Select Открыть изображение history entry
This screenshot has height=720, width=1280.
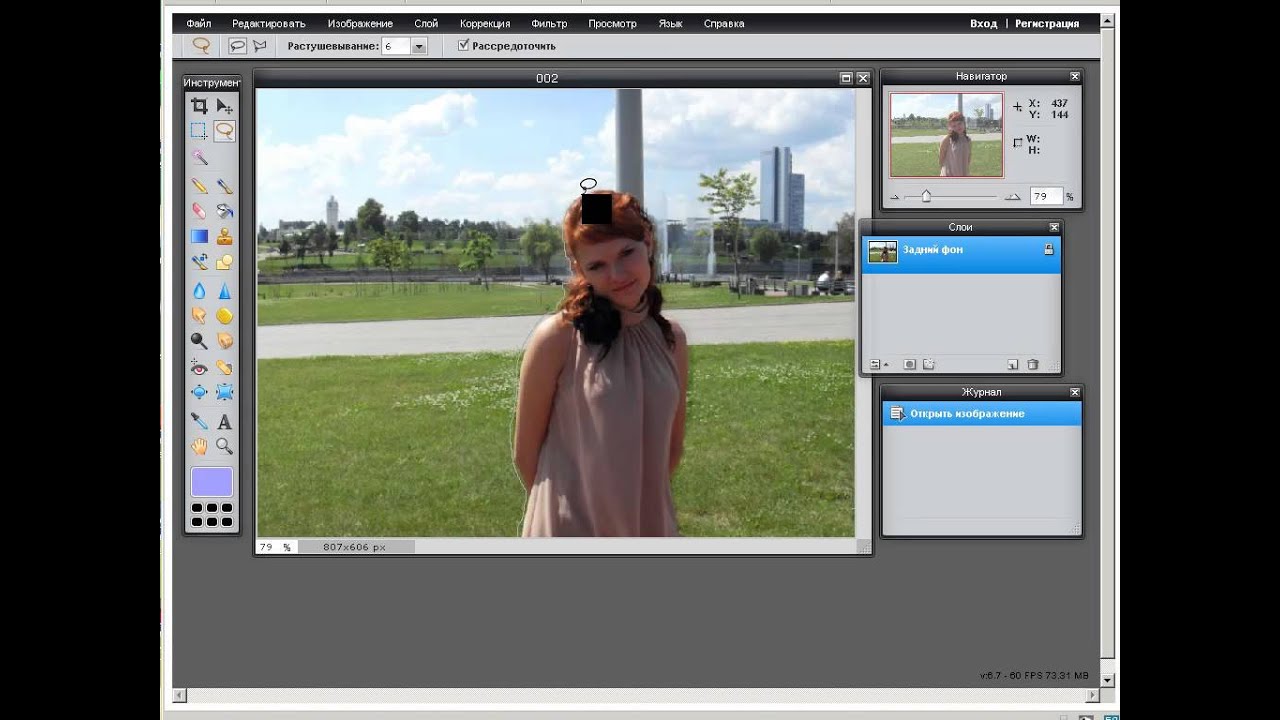981,414
